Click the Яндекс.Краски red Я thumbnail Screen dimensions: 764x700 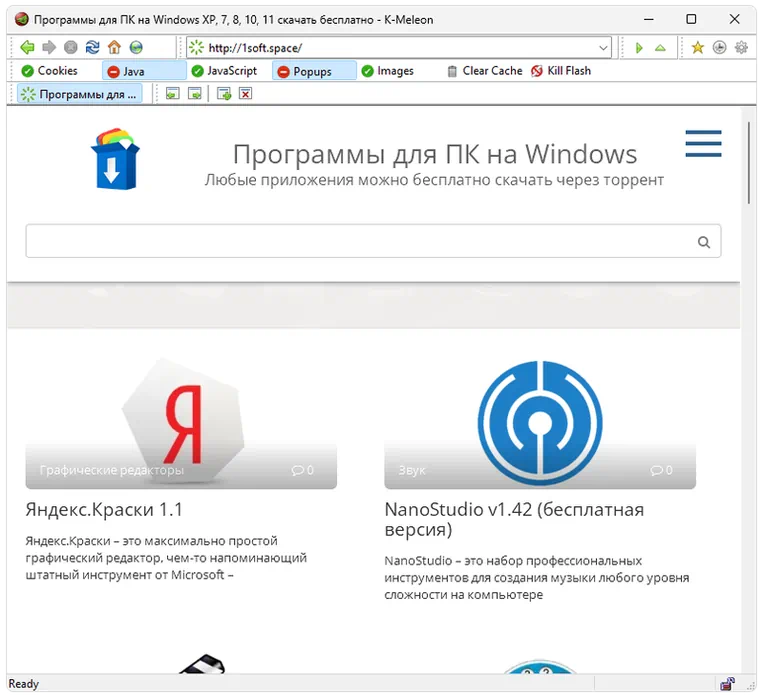183,423
